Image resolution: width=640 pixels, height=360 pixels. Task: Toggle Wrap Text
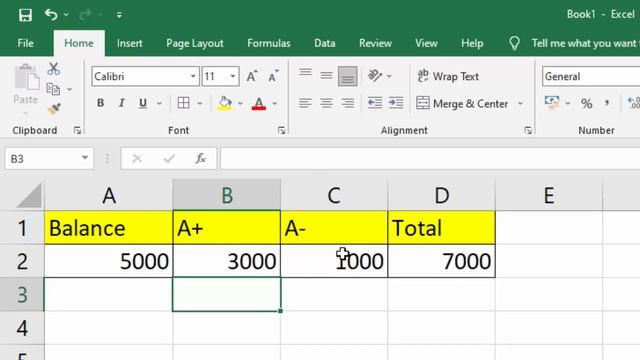click(448, 76)
